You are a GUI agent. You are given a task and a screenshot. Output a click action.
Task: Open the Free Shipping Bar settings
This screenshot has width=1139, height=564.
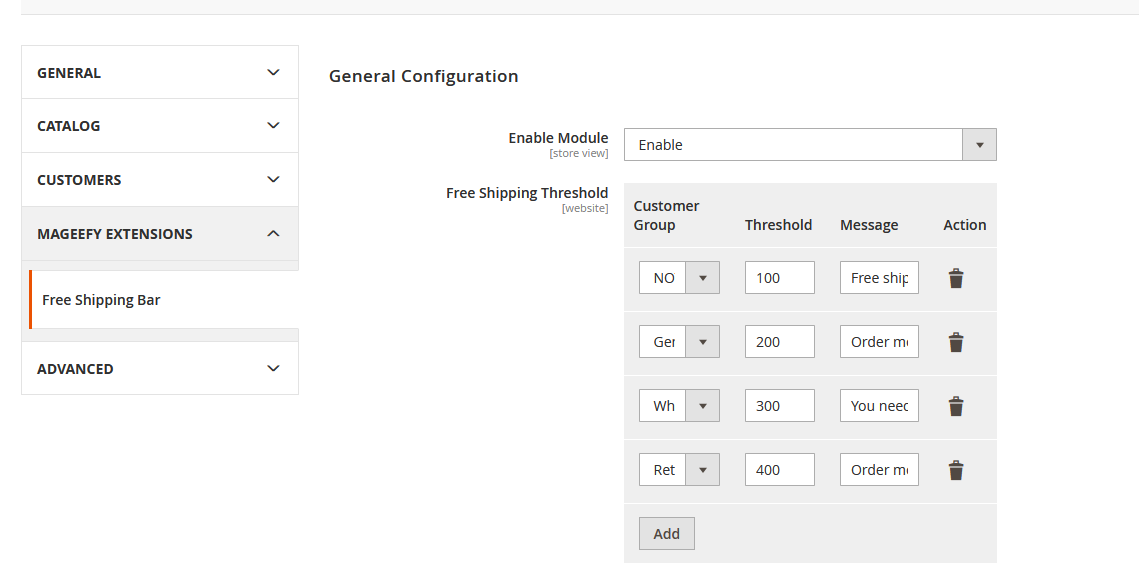click(101, 300)
